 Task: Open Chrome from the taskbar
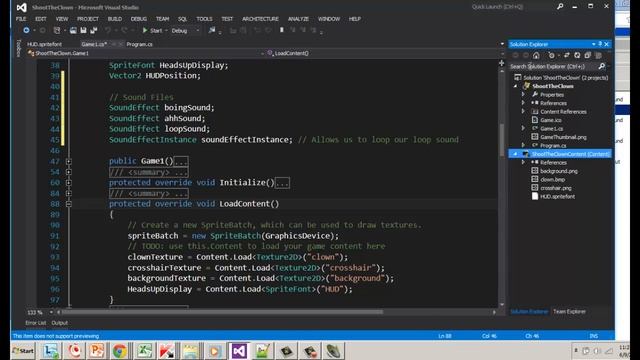click(x=120, y=351)
